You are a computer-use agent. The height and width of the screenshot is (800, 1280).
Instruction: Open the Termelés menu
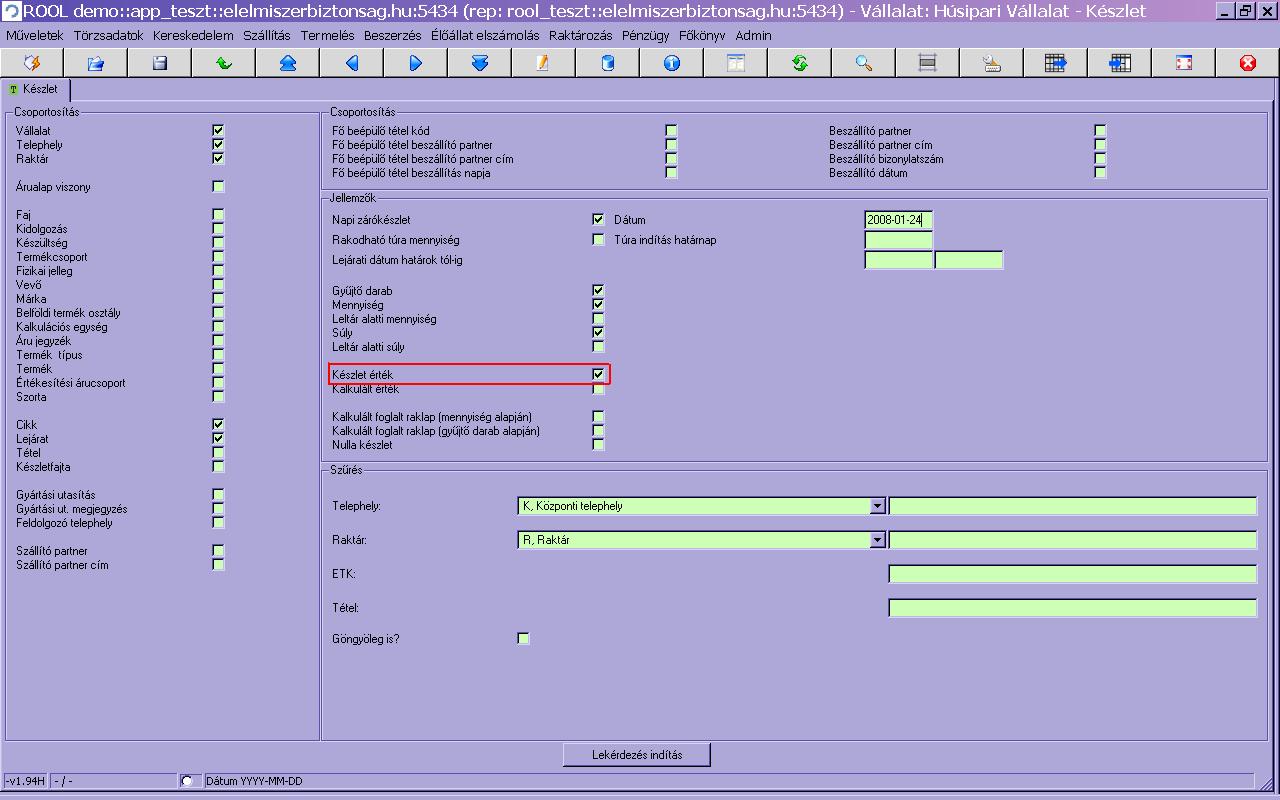(x=327, y=35)
